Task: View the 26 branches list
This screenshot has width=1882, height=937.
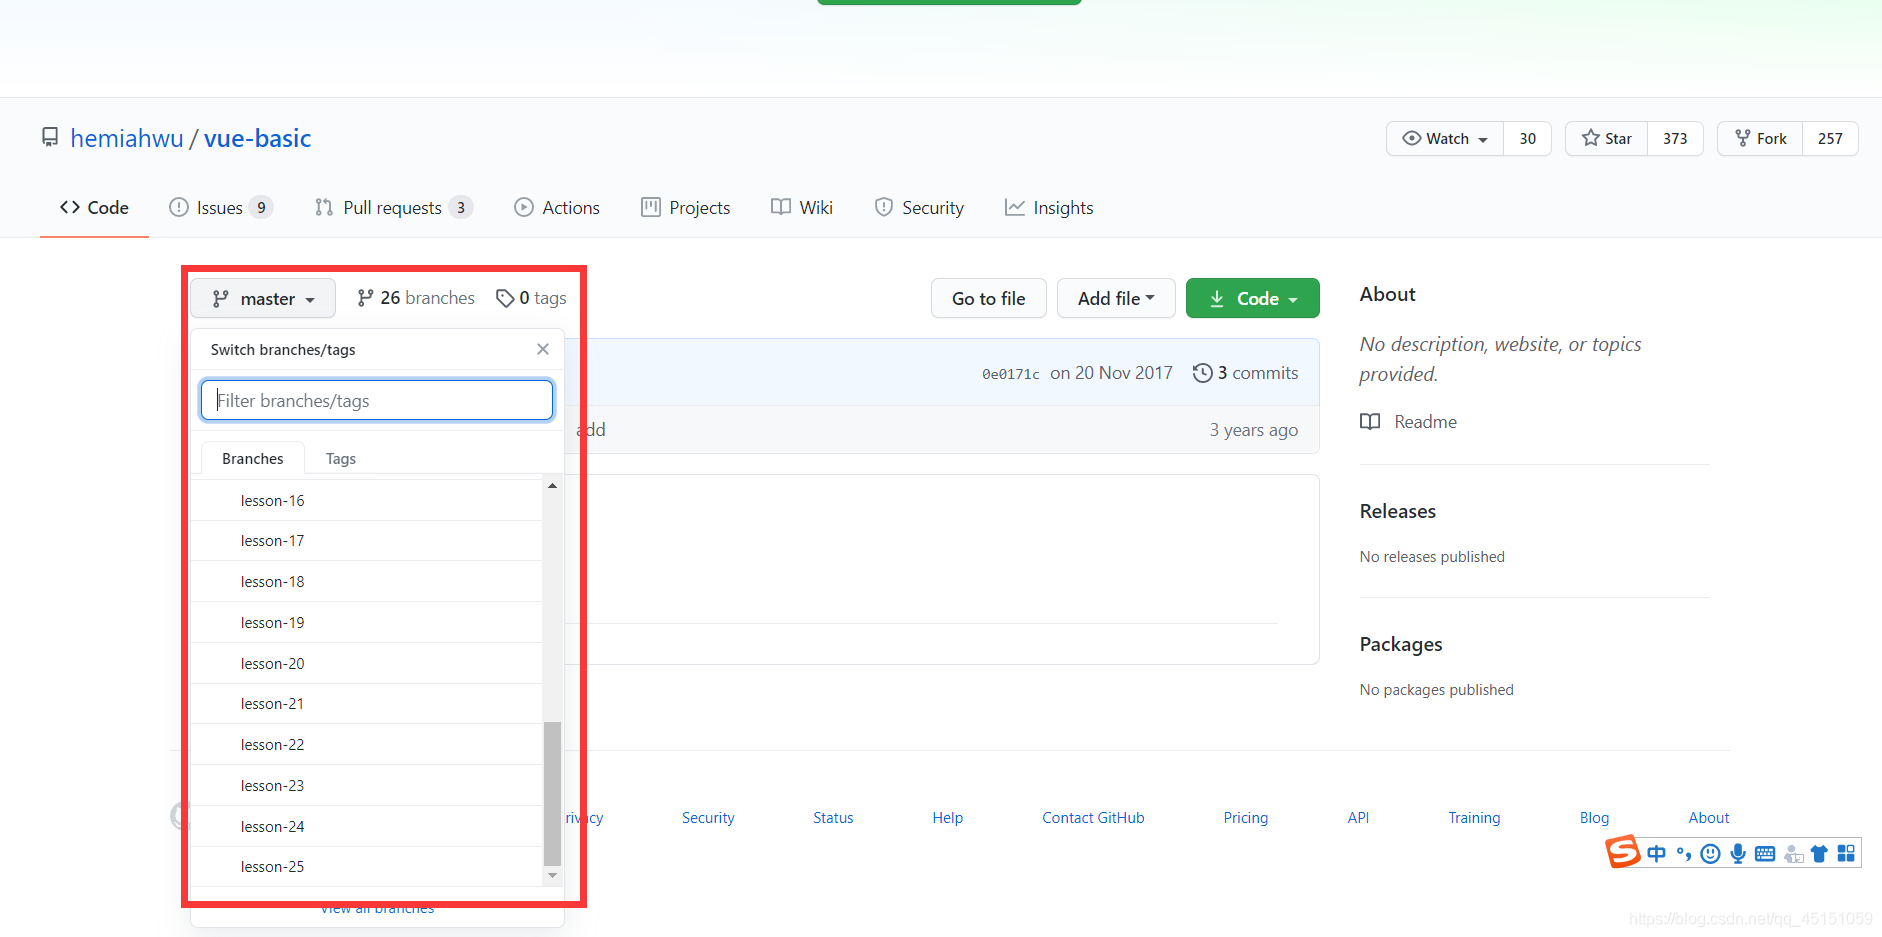Action: (x=416, y=298)
